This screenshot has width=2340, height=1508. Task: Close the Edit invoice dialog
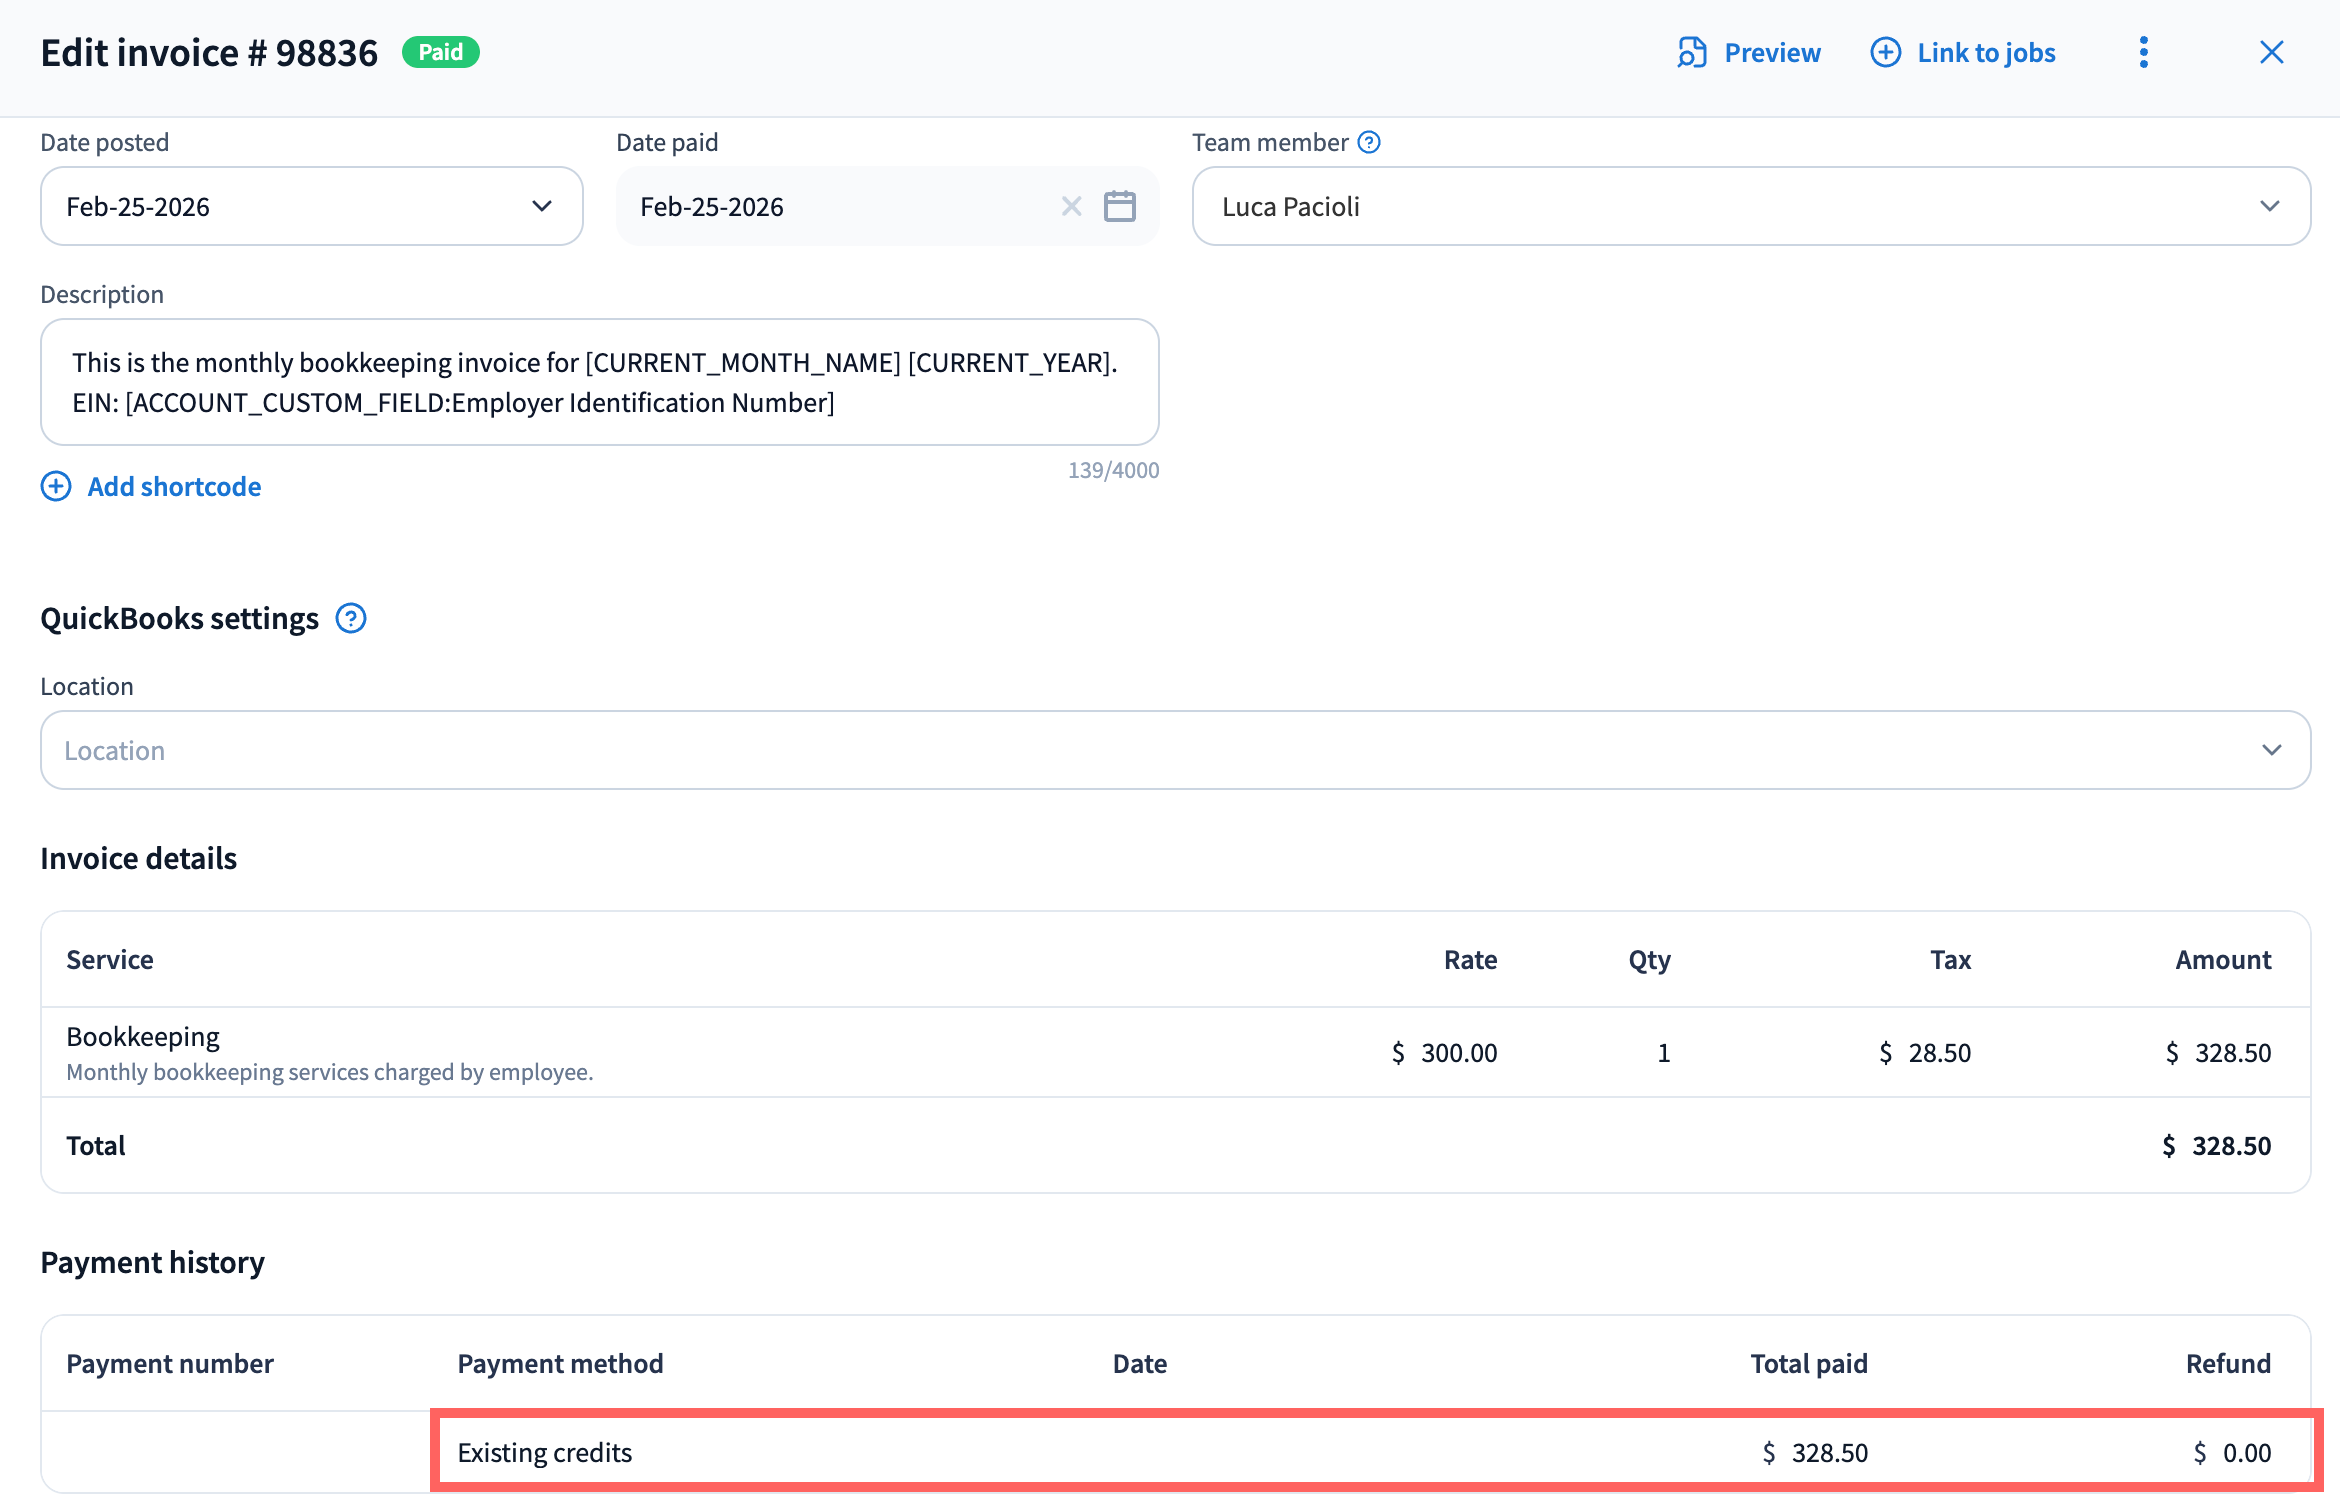(2271, 52)
